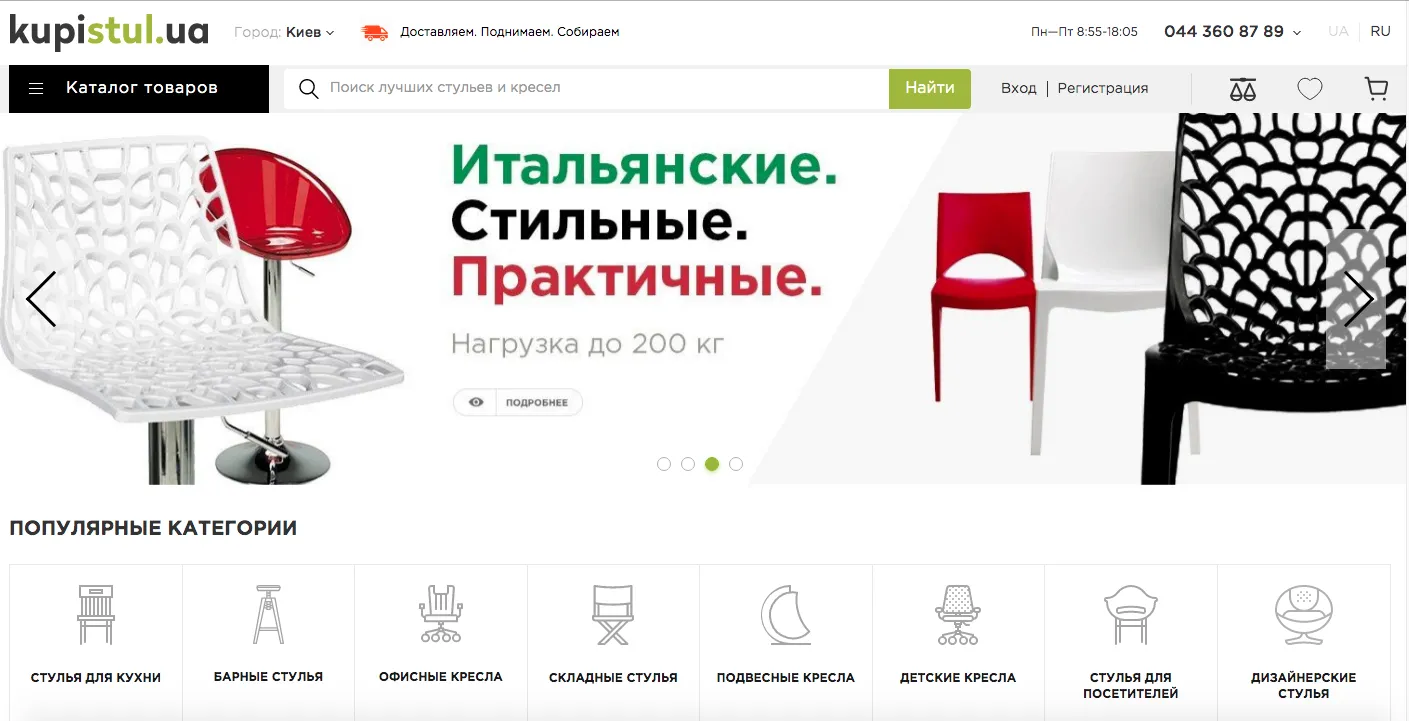
Task: Switch to second carousel slide dot
Action: pyautogui.click(x=688, y=464)
